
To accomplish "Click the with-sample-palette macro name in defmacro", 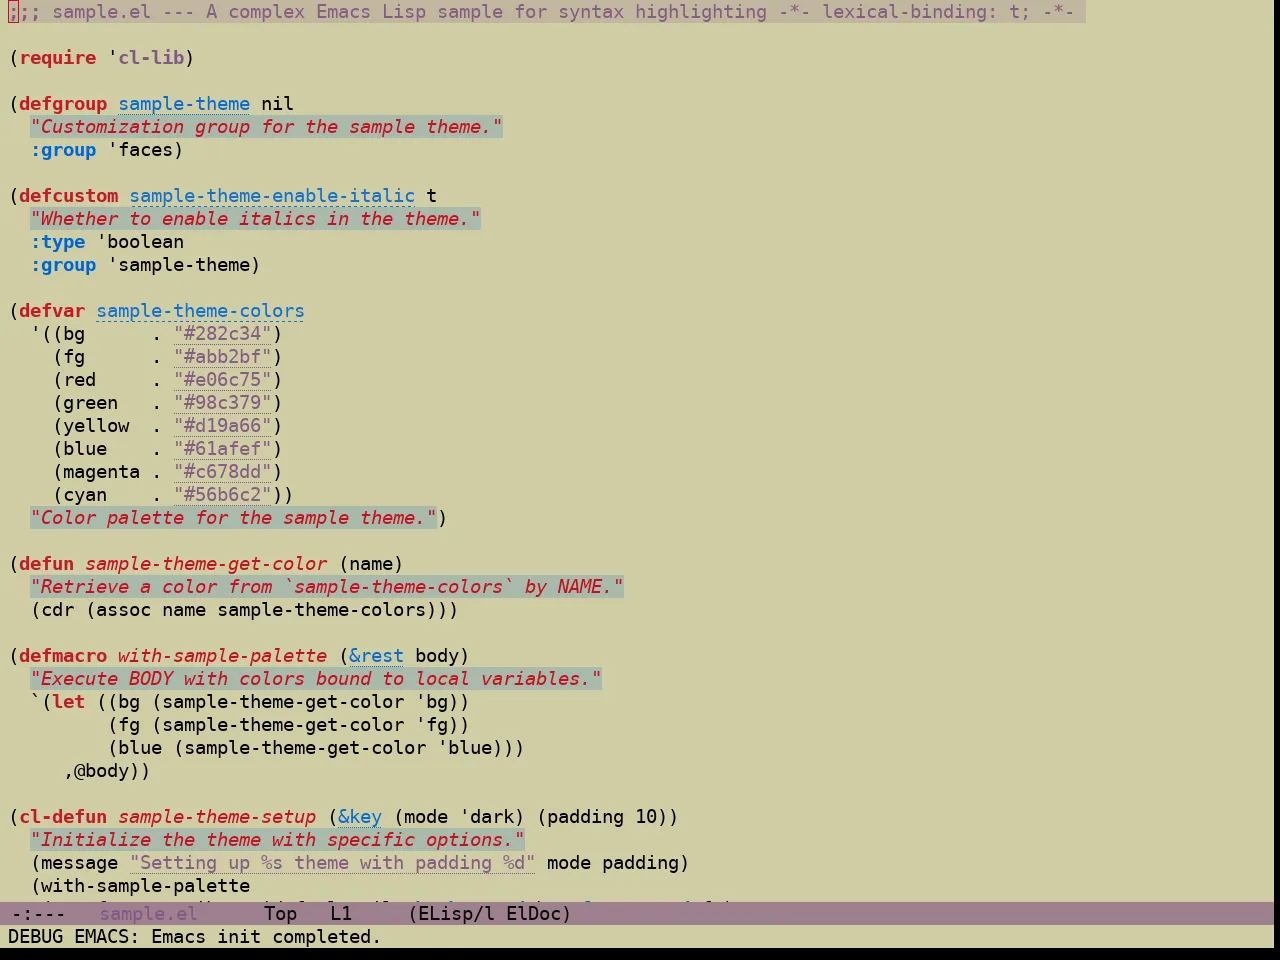I will pos(222,656).
